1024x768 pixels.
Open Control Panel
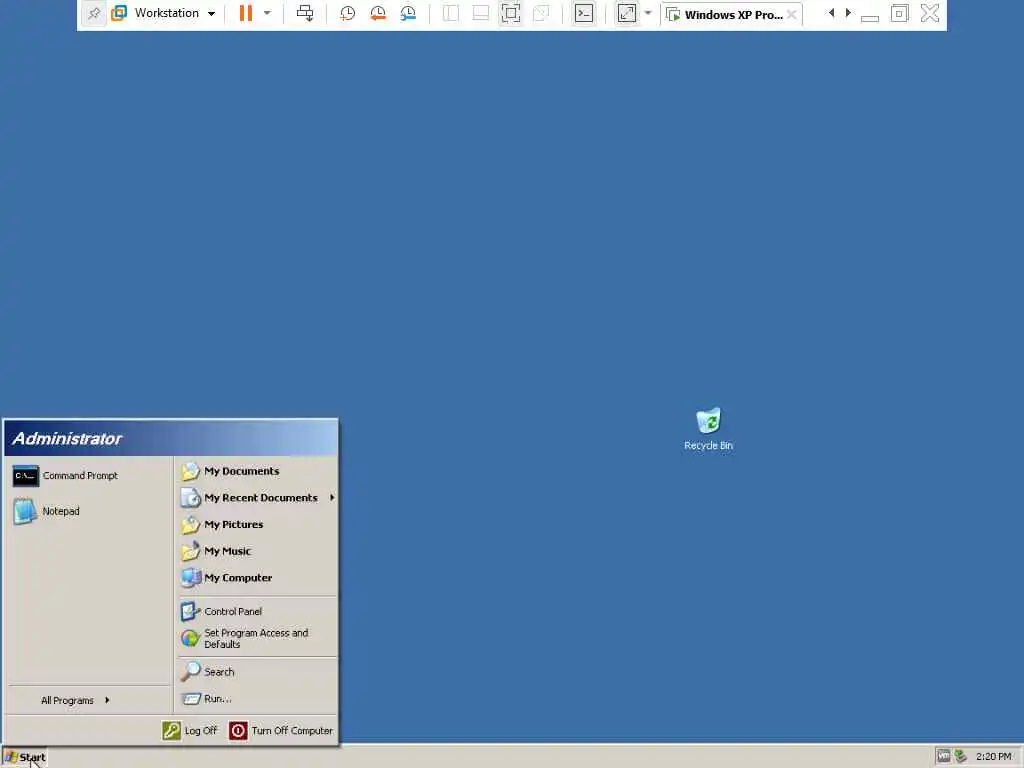click(x=258, y=611)
